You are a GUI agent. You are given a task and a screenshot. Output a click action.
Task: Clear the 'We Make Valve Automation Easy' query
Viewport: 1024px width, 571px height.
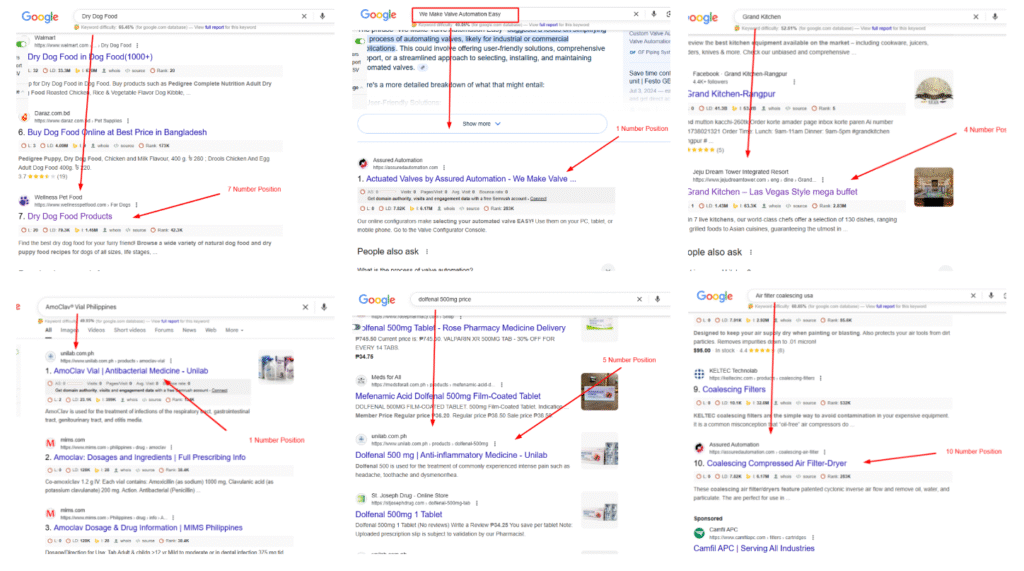(636, 14)
